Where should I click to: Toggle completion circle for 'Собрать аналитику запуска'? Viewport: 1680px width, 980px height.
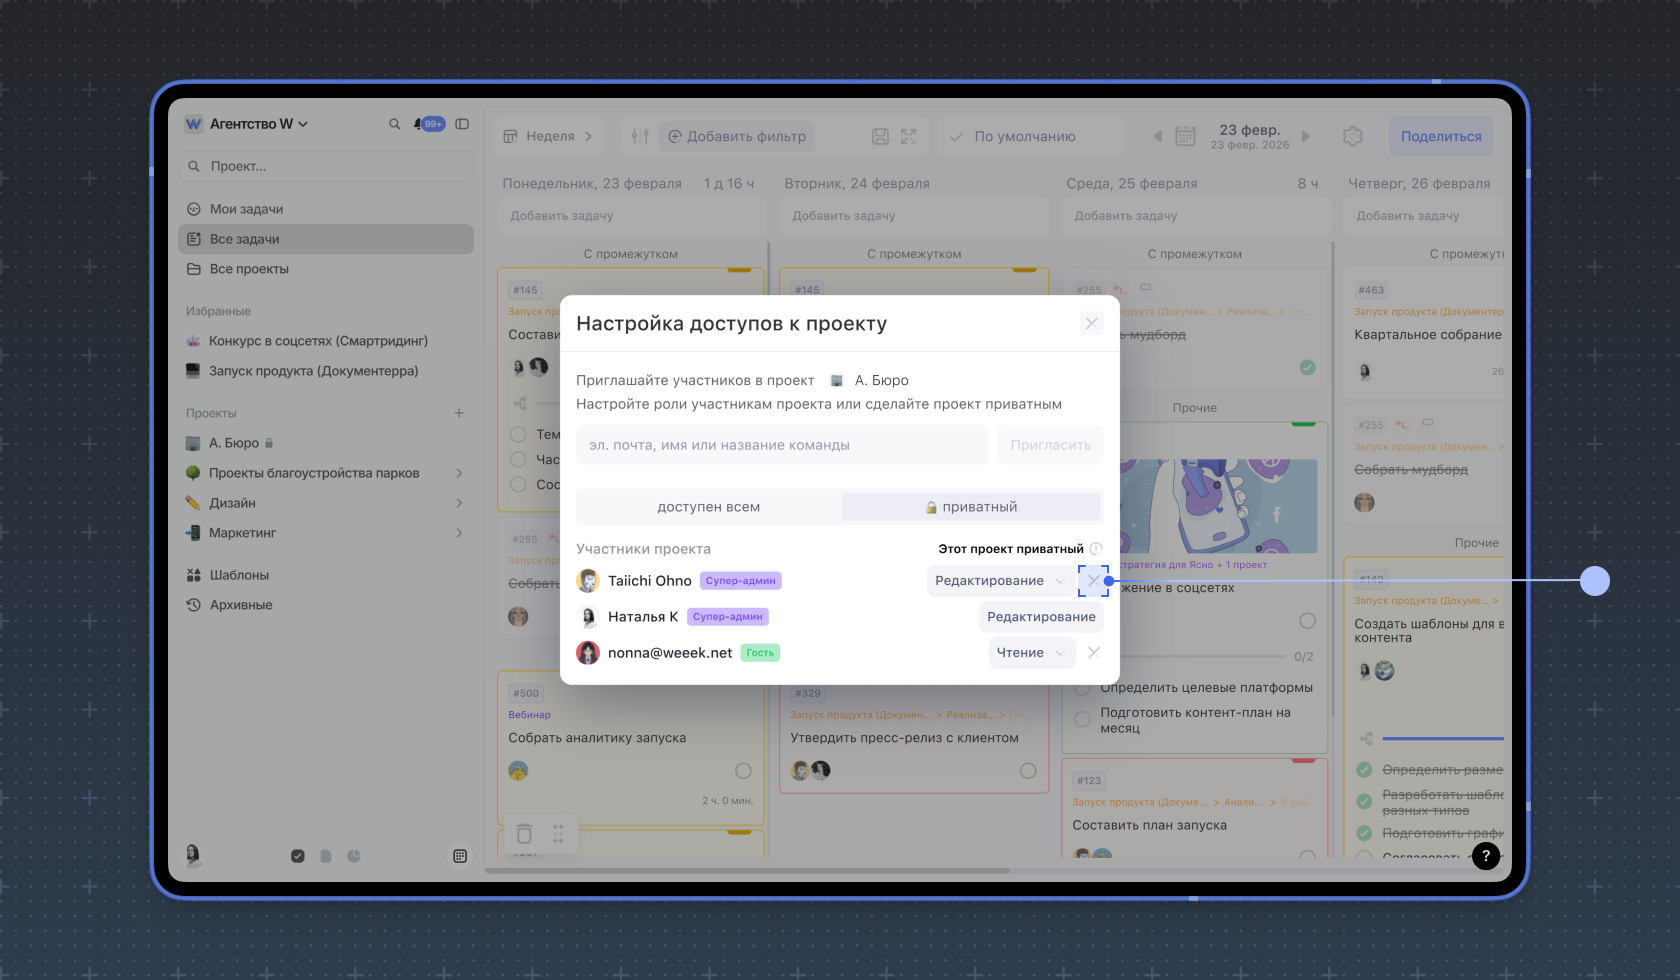click(x=743, y=771)
